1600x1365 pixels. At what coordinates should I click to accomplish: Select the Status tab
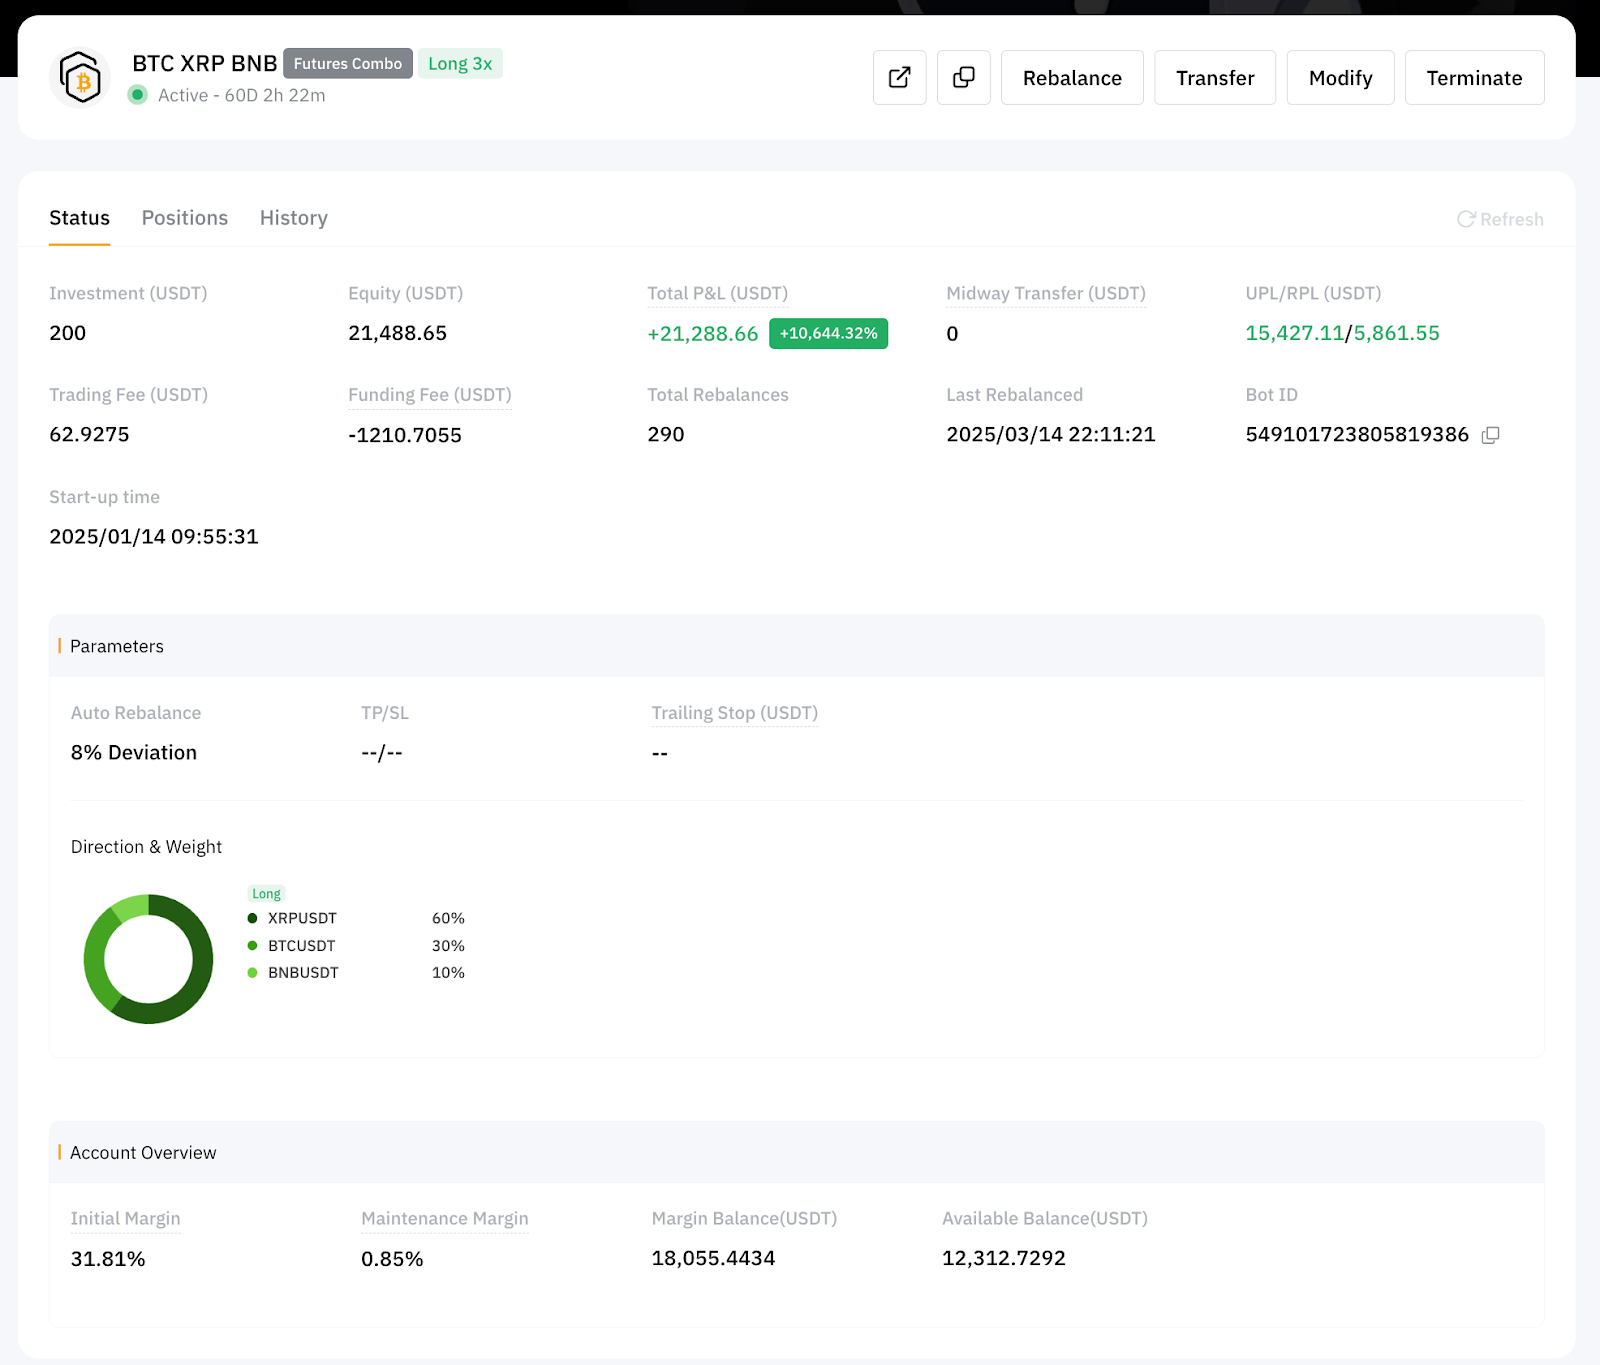(80, 218)
